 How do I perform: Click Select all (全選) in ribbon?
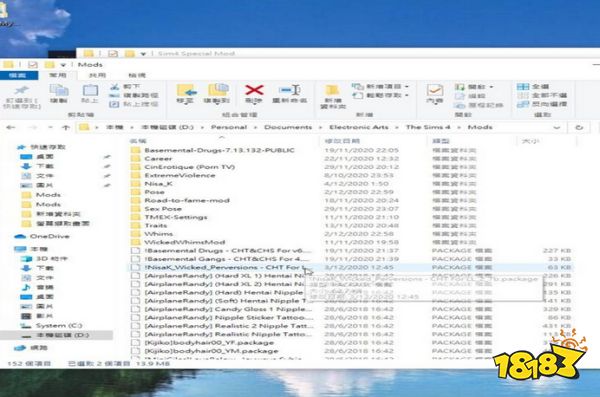533,87
